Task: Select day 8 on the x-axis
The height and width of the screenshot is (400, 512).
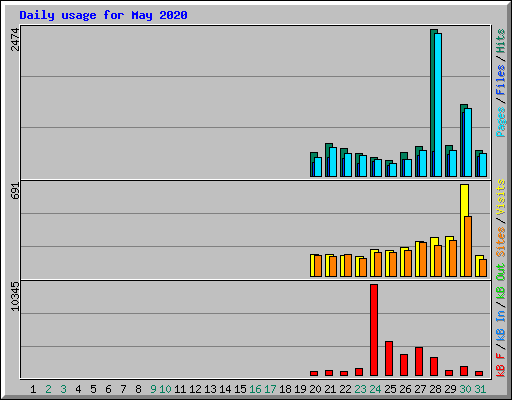Action: point(138,389)
